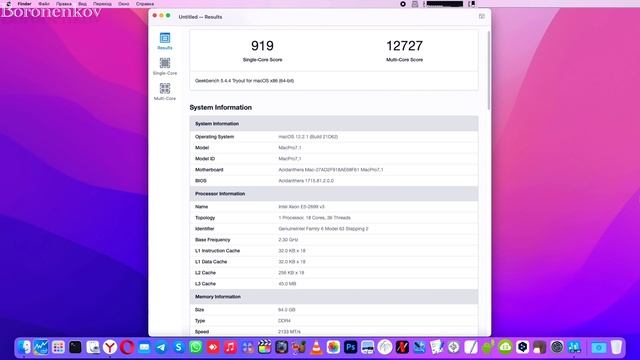Select the Intel Xeon processor name value
The image size is (640, 360).
[301, 207]
